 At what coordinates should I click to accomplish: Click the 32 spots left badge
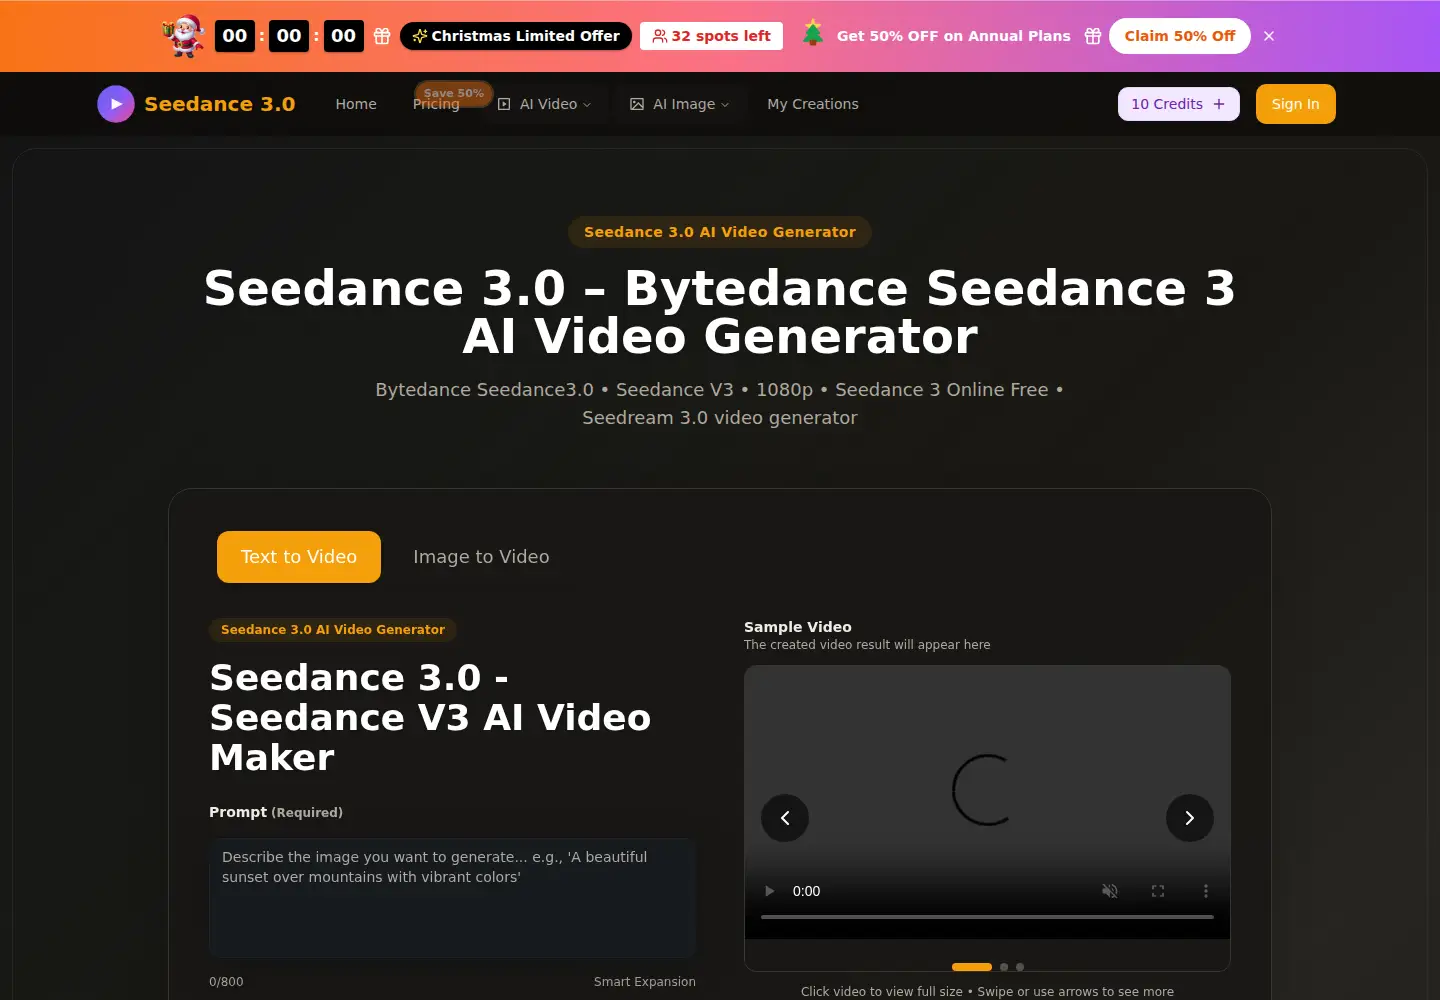tap(711, 36)
